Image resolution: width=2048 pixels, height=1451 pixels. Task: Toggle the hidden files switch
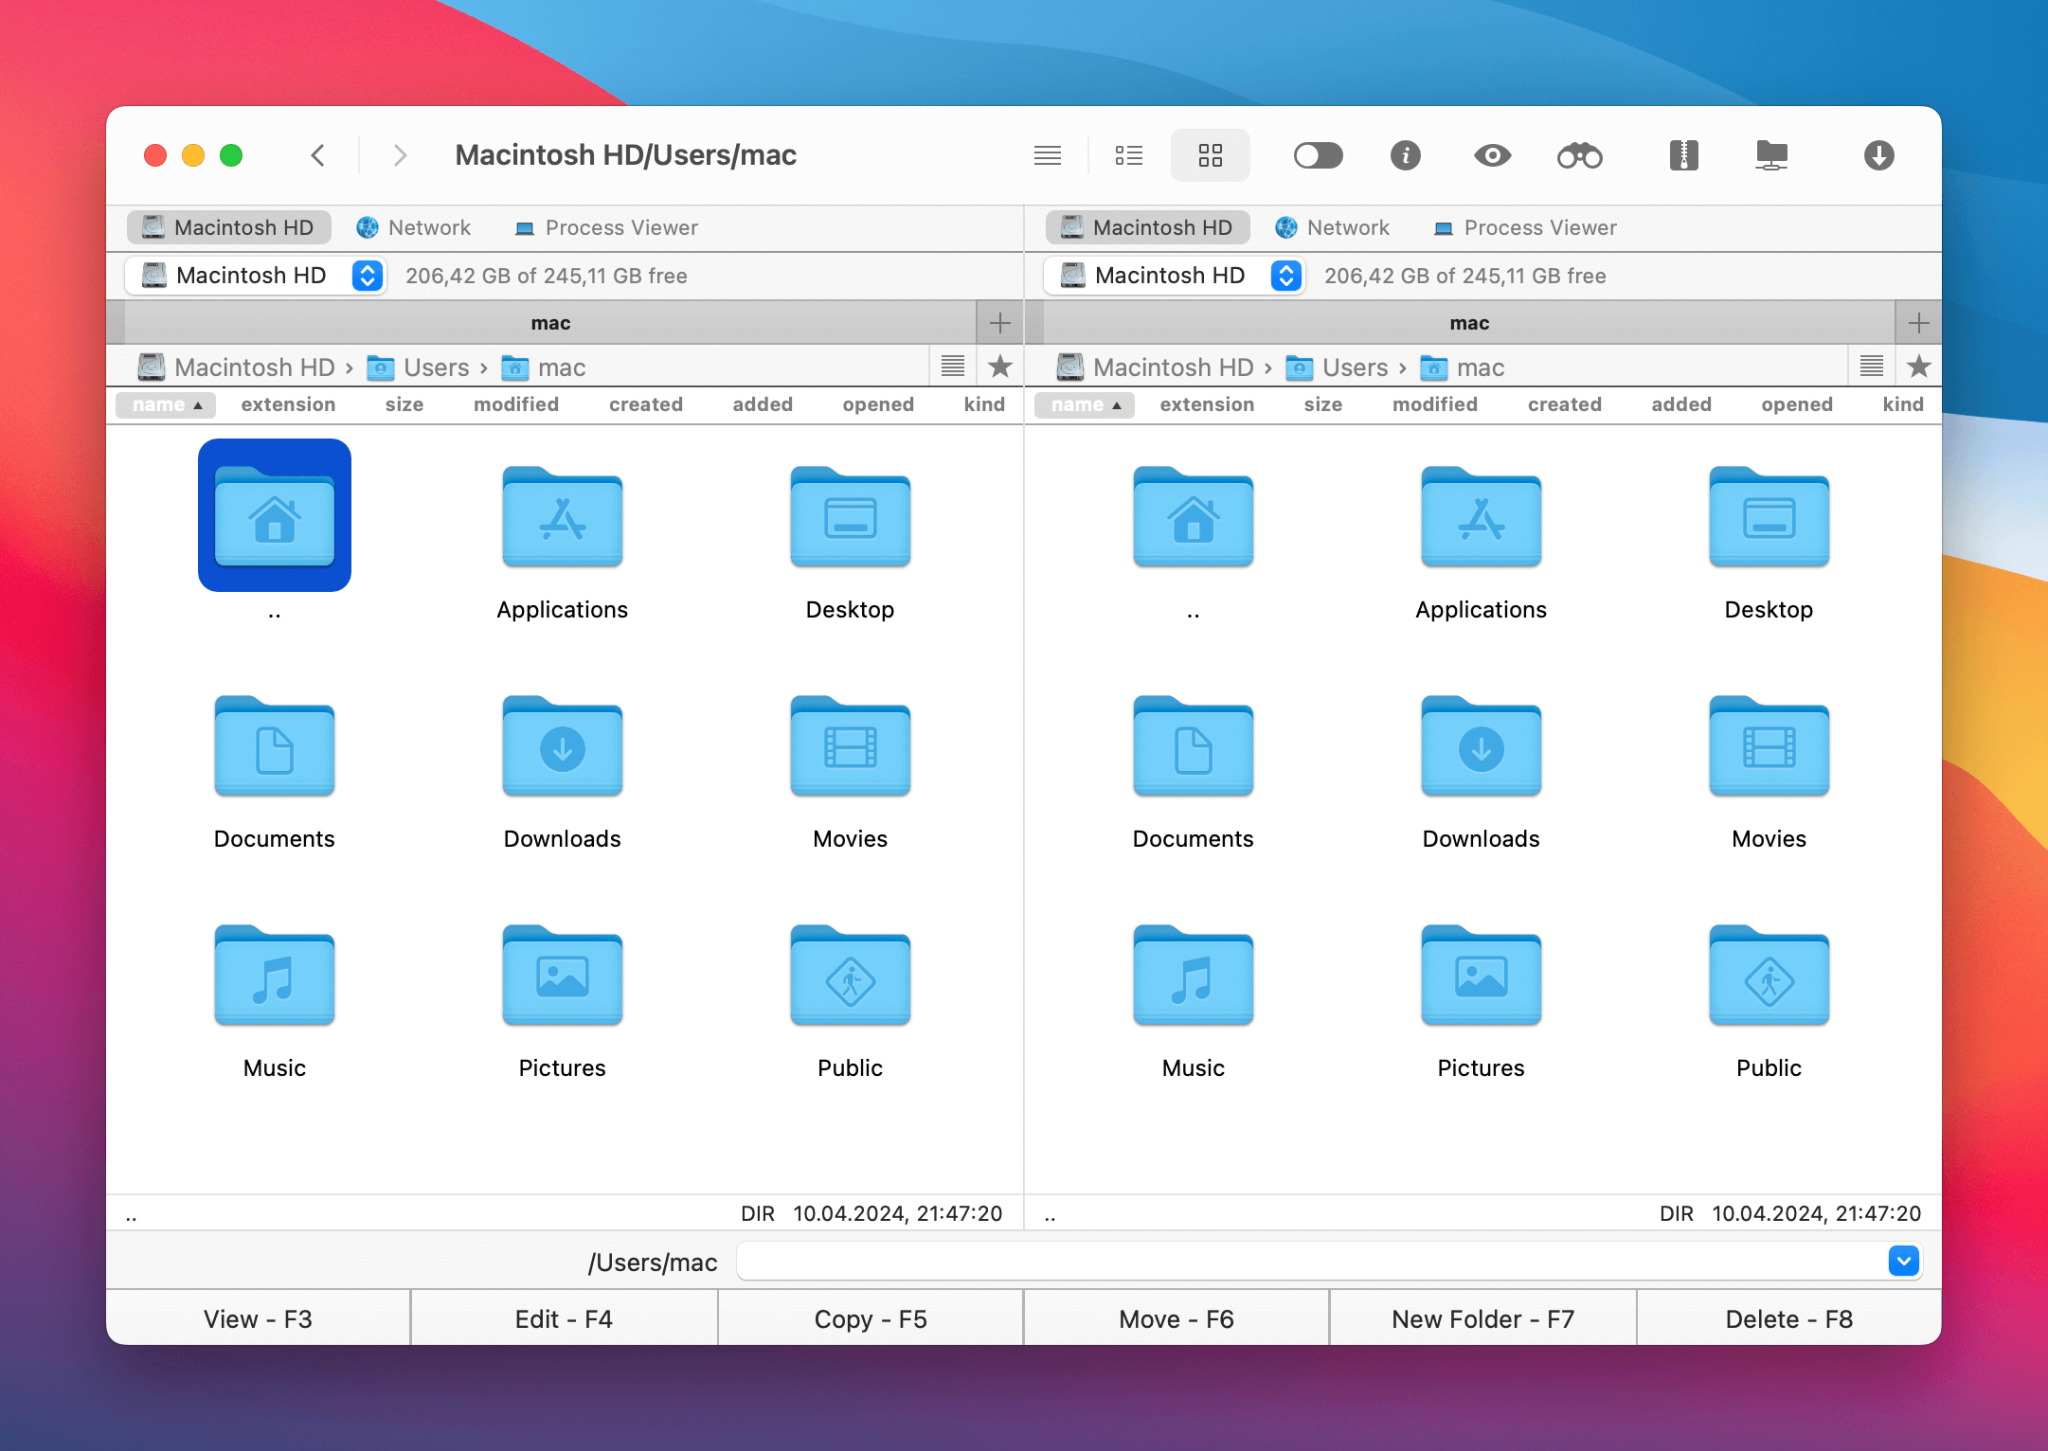coord(1317,155)
